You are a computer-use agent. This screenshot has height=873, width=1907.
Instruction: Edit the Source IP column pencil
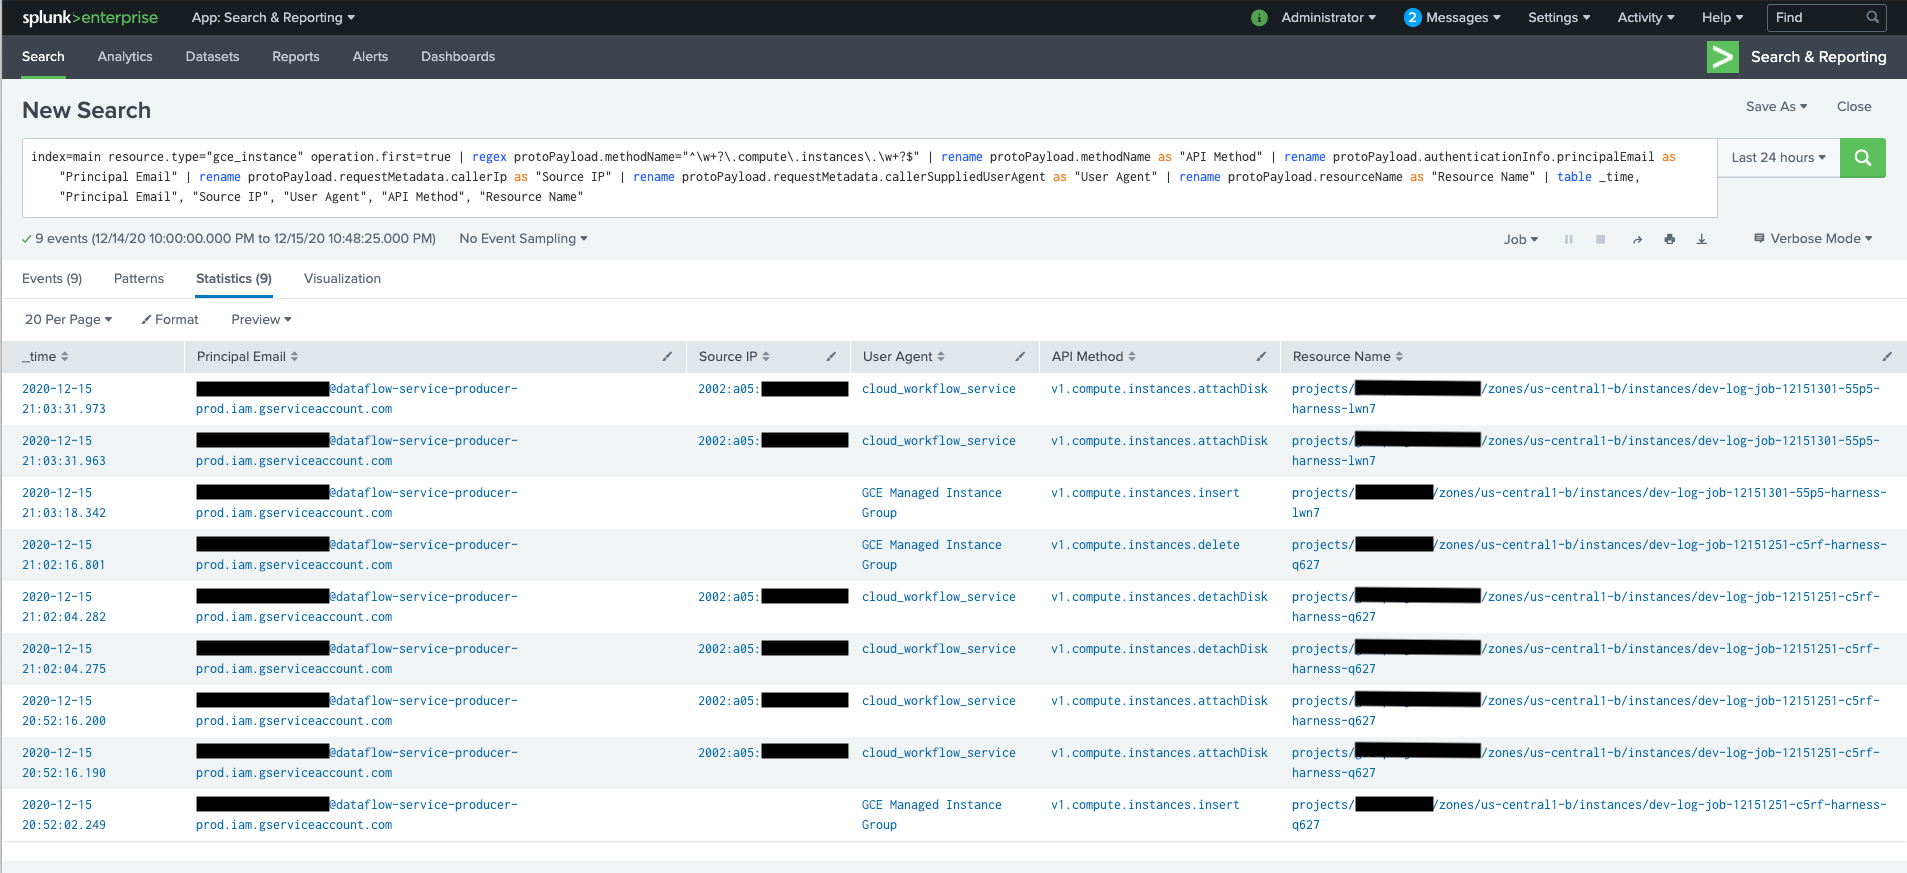tap(831, 357)
